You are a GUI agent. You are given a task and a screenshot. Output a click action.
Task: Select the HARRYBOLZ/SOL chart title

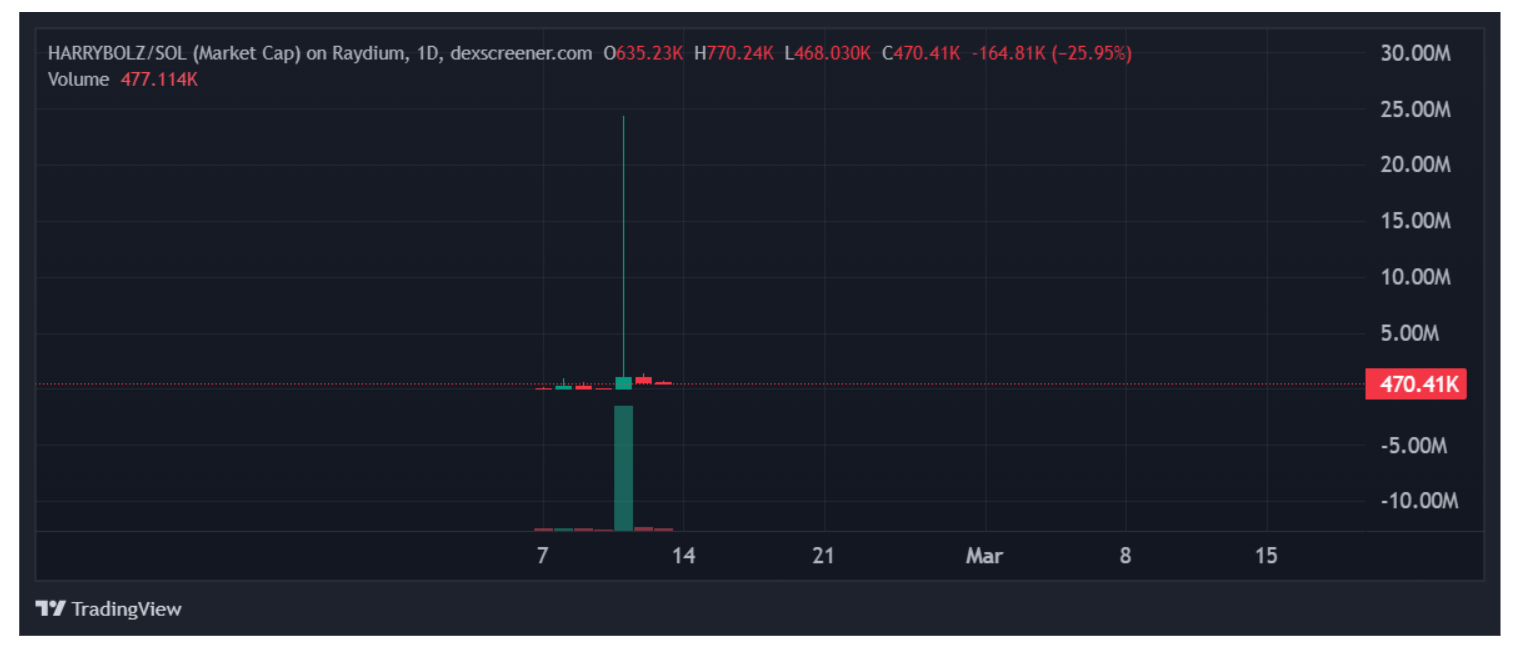tap(320, 53)
